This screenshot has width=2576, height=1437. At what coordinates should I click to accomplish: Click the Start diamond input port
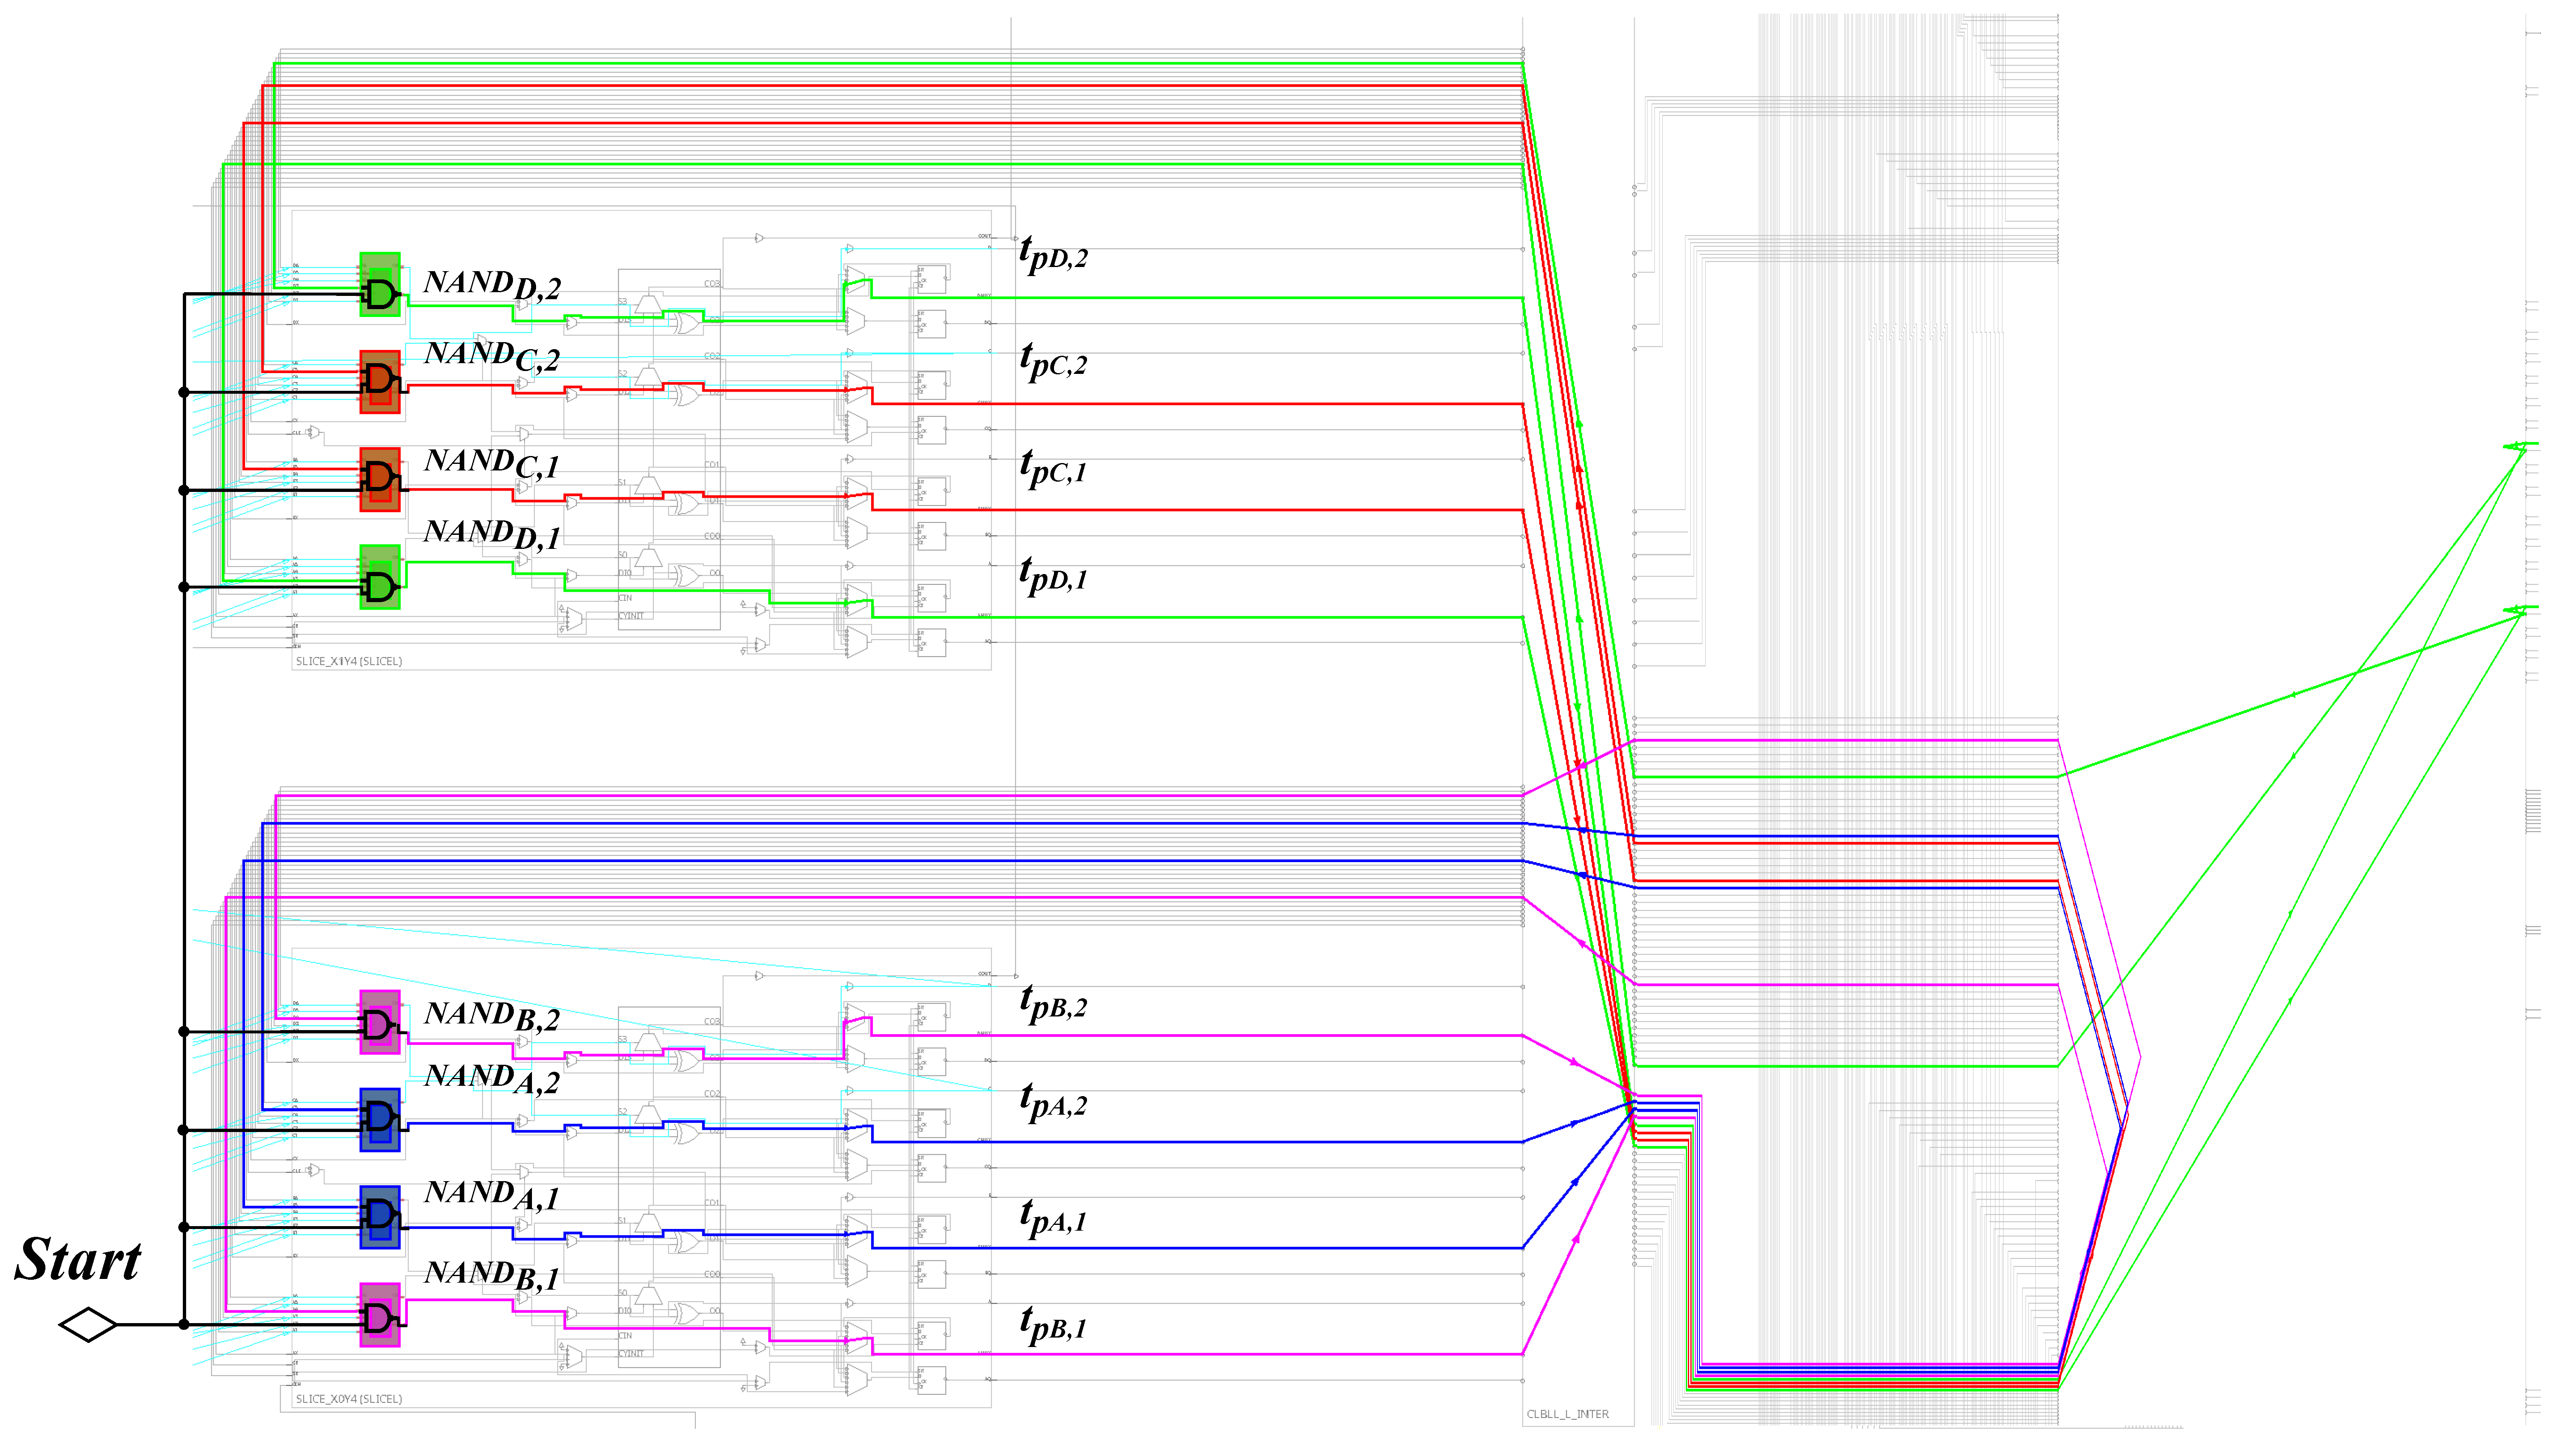click(x=88, y=1325)
